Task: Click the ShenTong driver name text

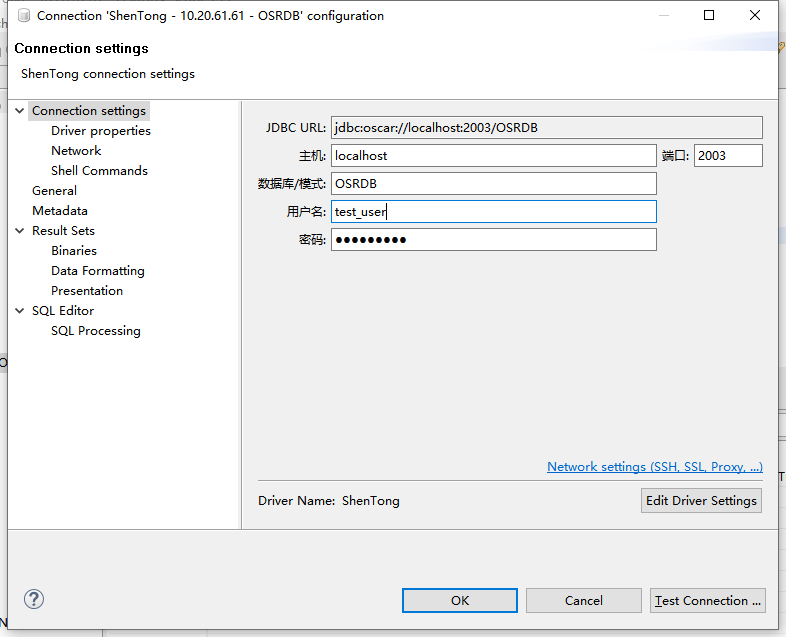Action: pyautogui.click(x=370, y=501)
